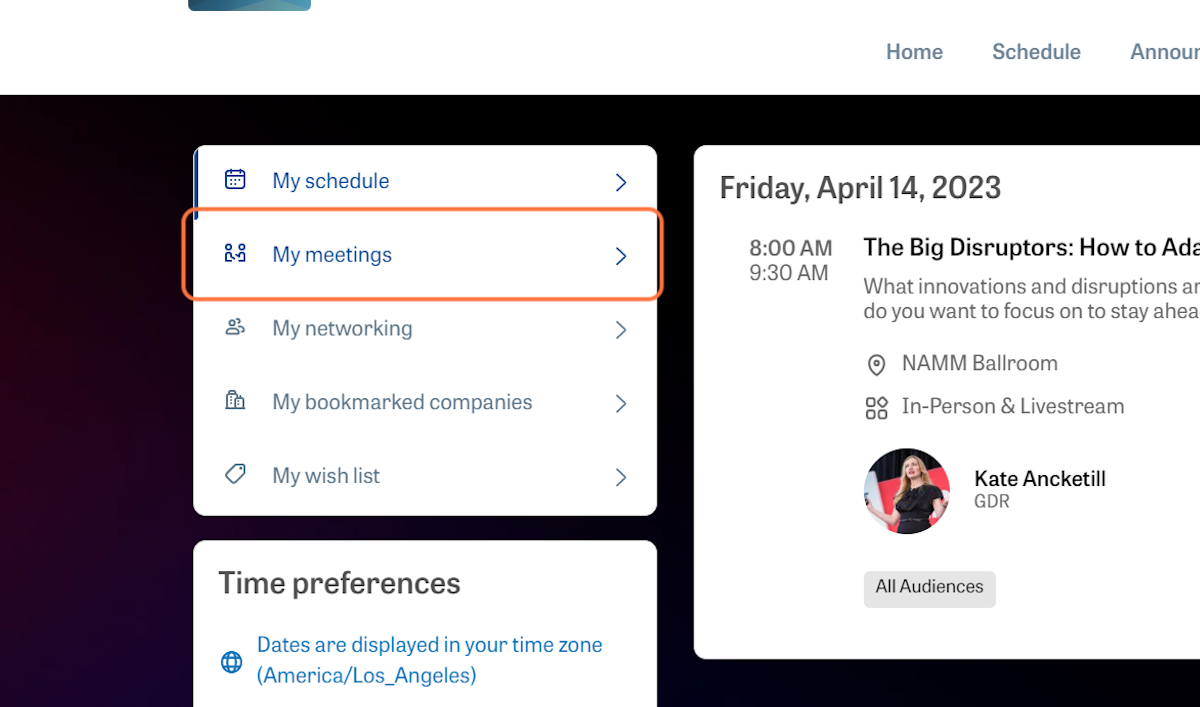The image size is (1200, 707).
Task: Open the My wish list chevron
Action: click(620, 477)
